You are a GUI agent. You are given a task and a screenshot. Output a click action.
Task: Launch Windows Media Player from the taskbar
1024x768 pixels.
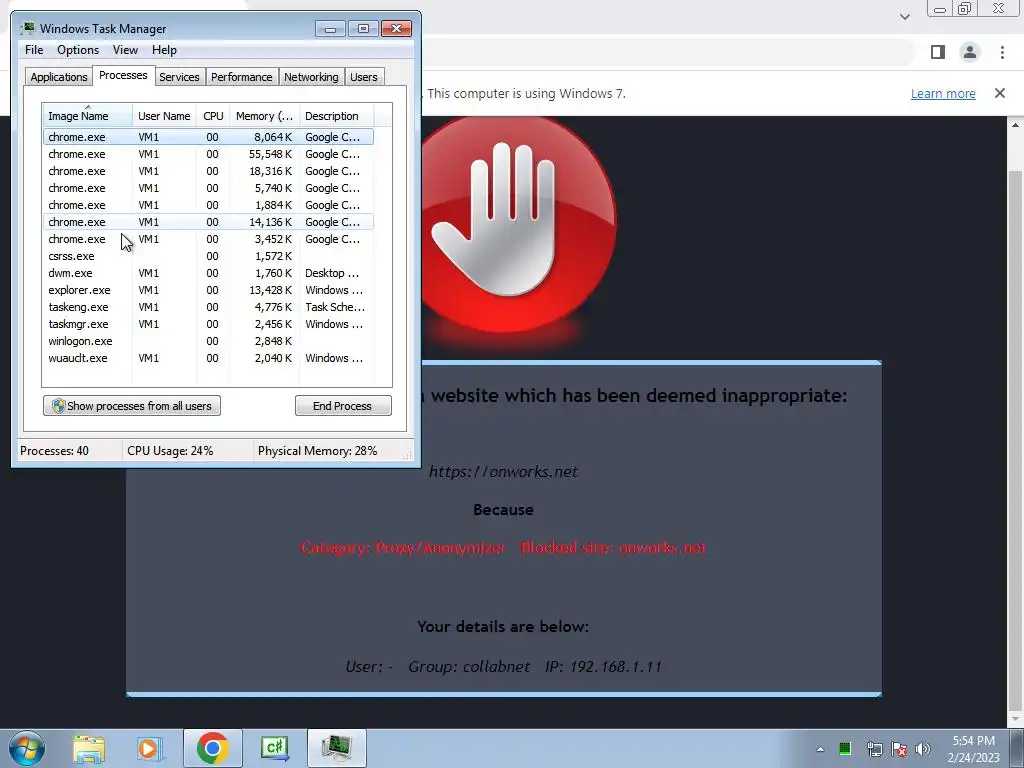coord(150,748)
